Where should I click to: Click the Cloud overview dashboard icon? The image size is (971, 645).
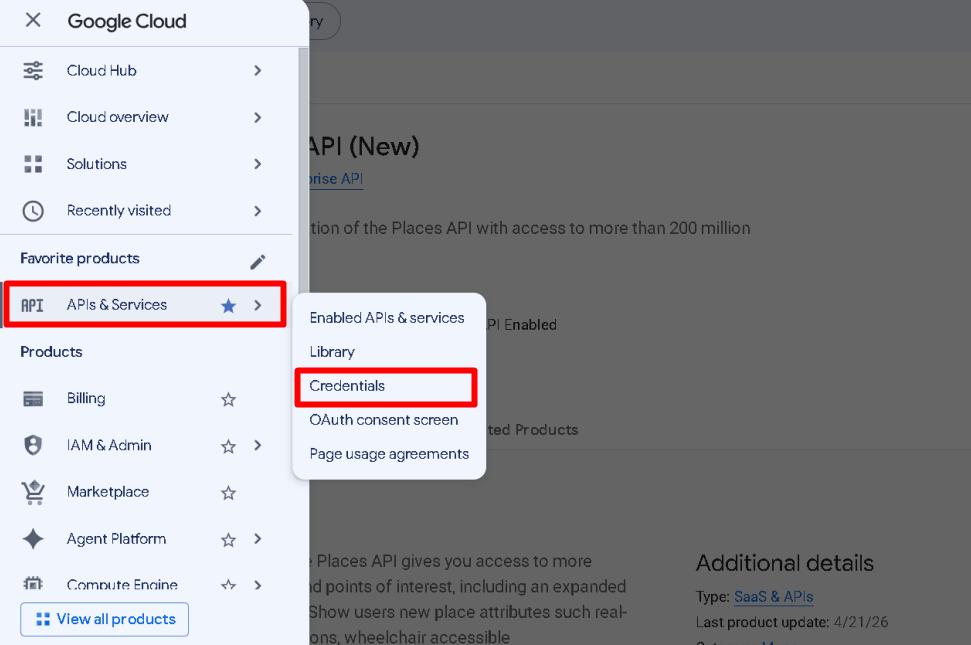[x=33, y=117]
